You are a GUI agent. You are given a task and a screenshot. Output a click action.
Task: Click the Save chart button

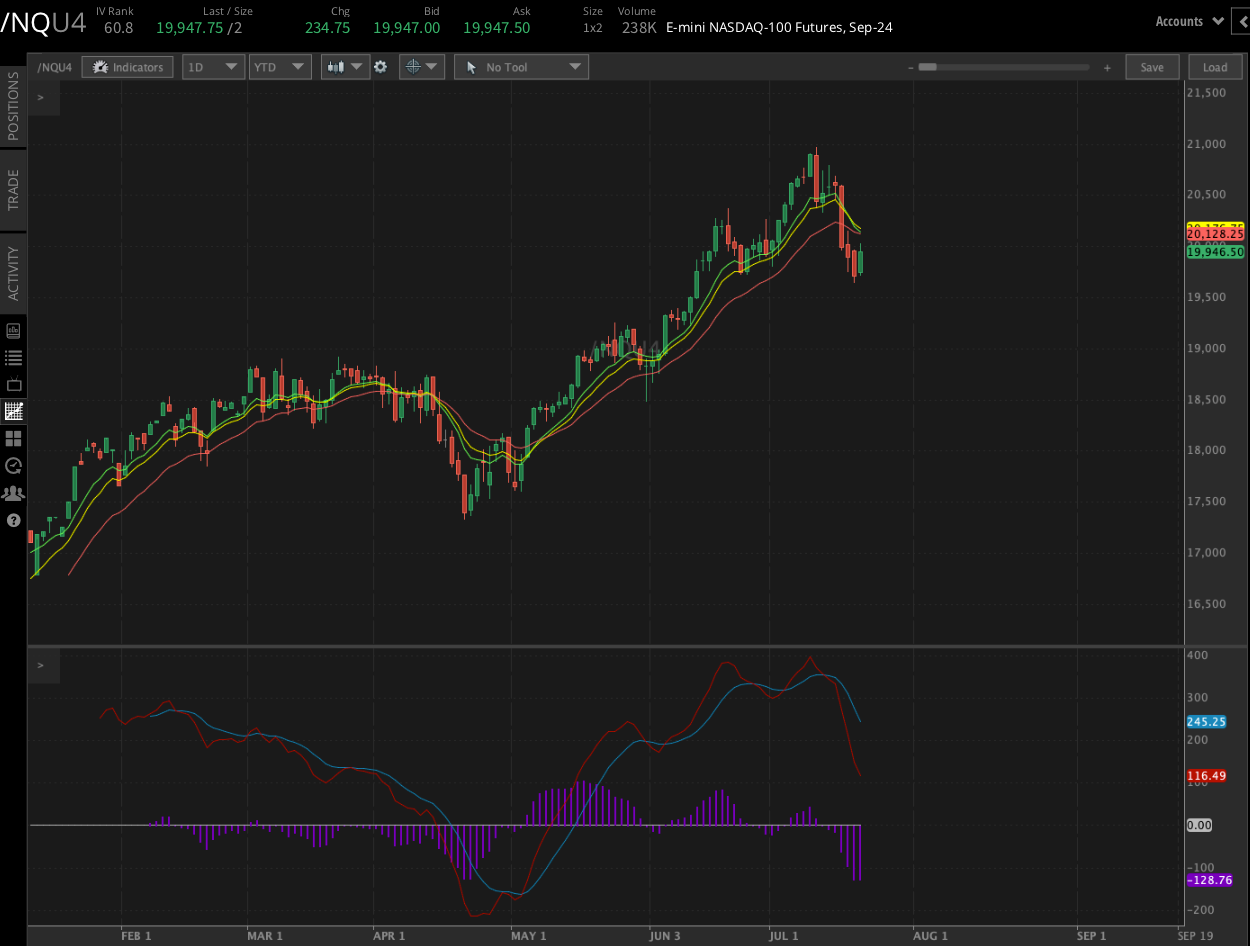(x=1152, y=67)
